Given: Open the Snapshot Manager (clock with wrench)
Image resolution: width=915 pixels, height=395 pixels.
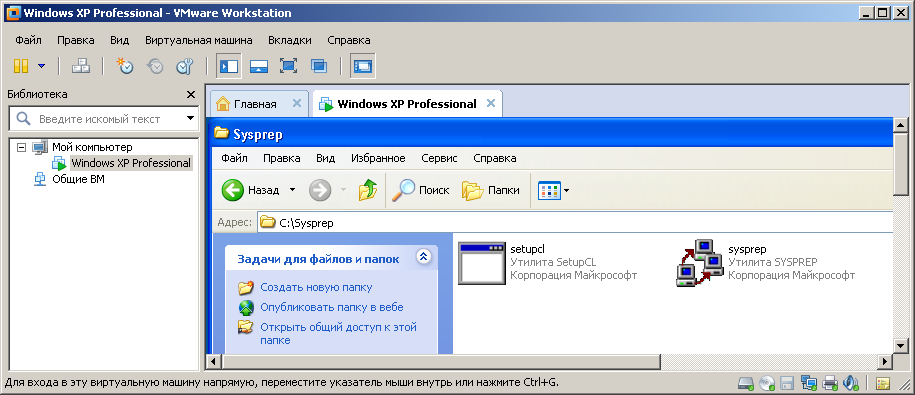Looking at the screenshot, I should tap(185, 66).
